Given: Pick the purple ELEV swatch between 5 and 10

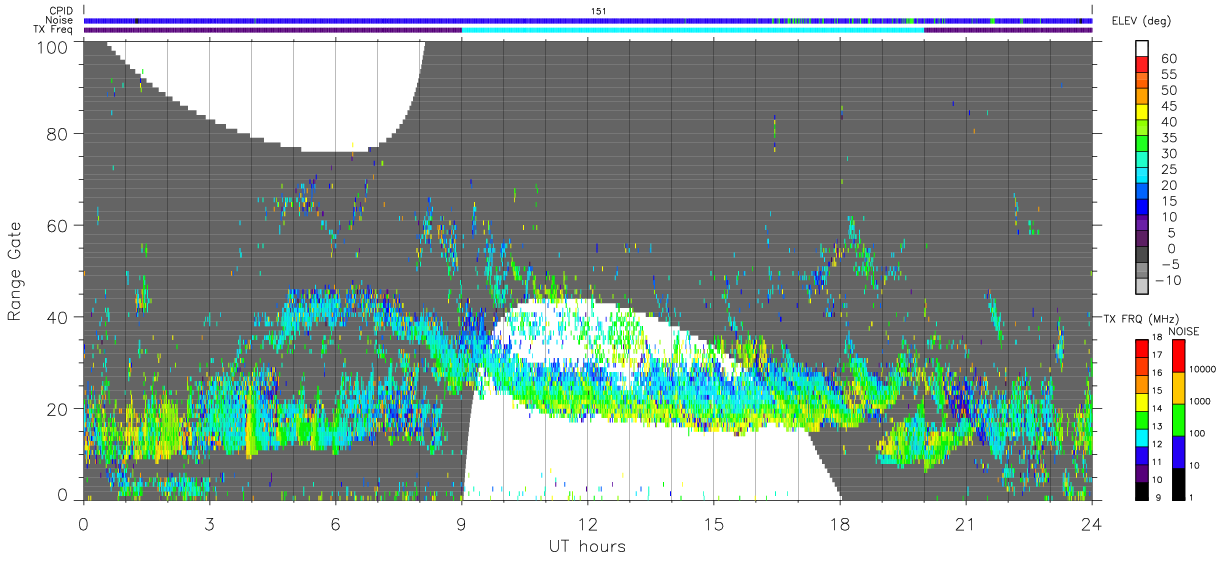Looking at the screenshot, I should (1142, 224).
